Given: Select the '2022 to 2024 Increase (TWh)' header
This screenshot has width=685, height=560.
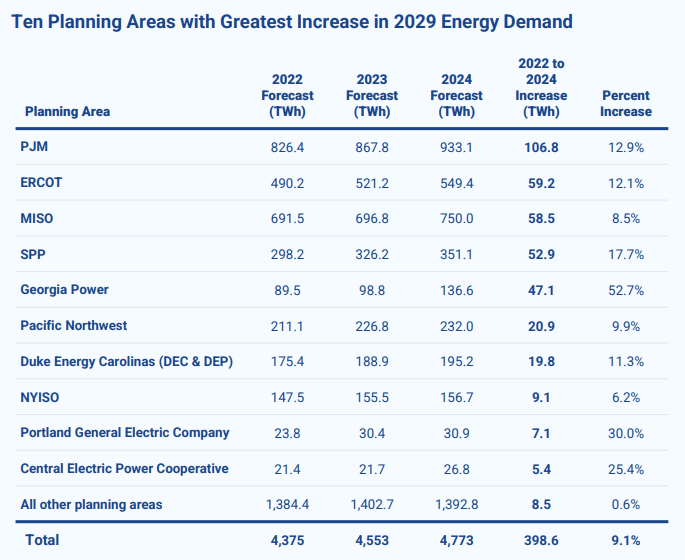Looking at the screenshot, I should [x=541, y=87].
